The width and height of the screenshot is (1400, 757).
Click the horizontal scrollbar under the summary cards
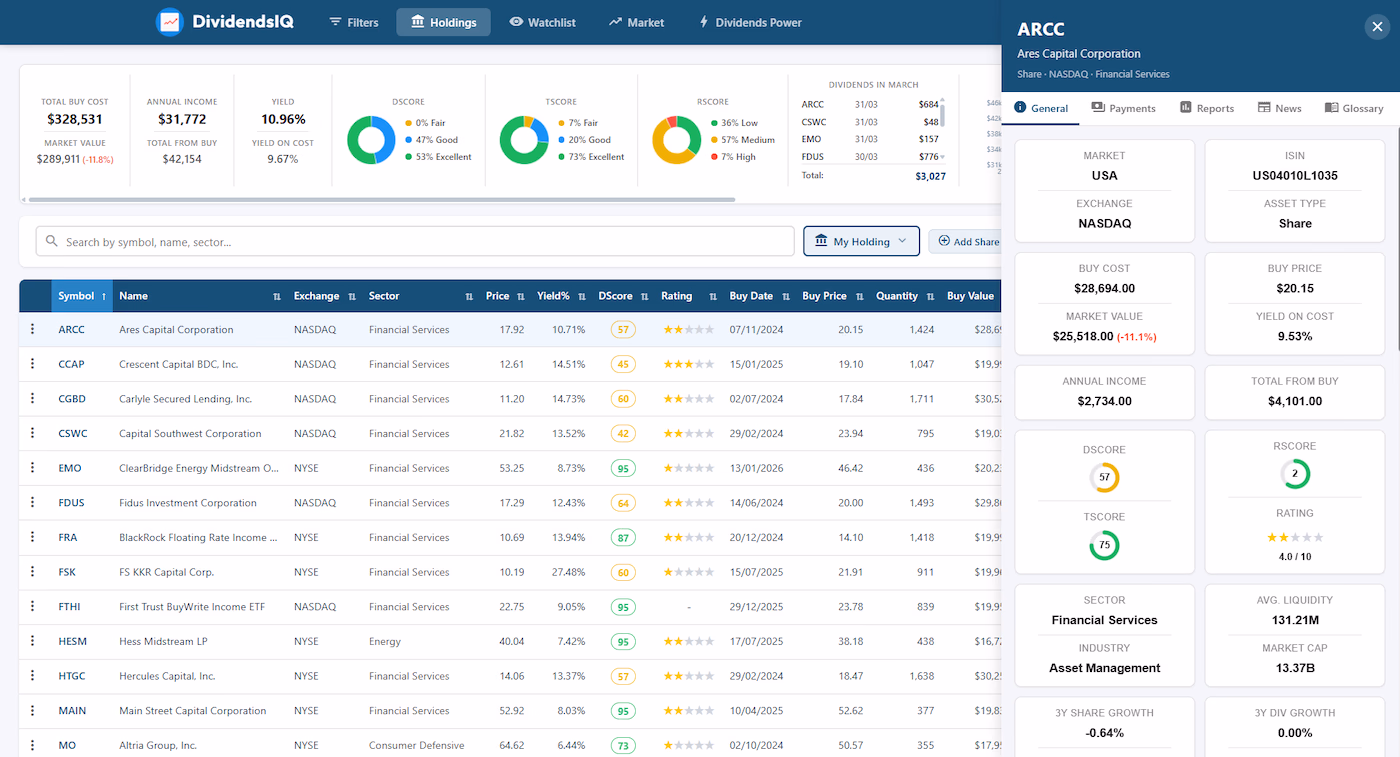click(x=378, y=200)
